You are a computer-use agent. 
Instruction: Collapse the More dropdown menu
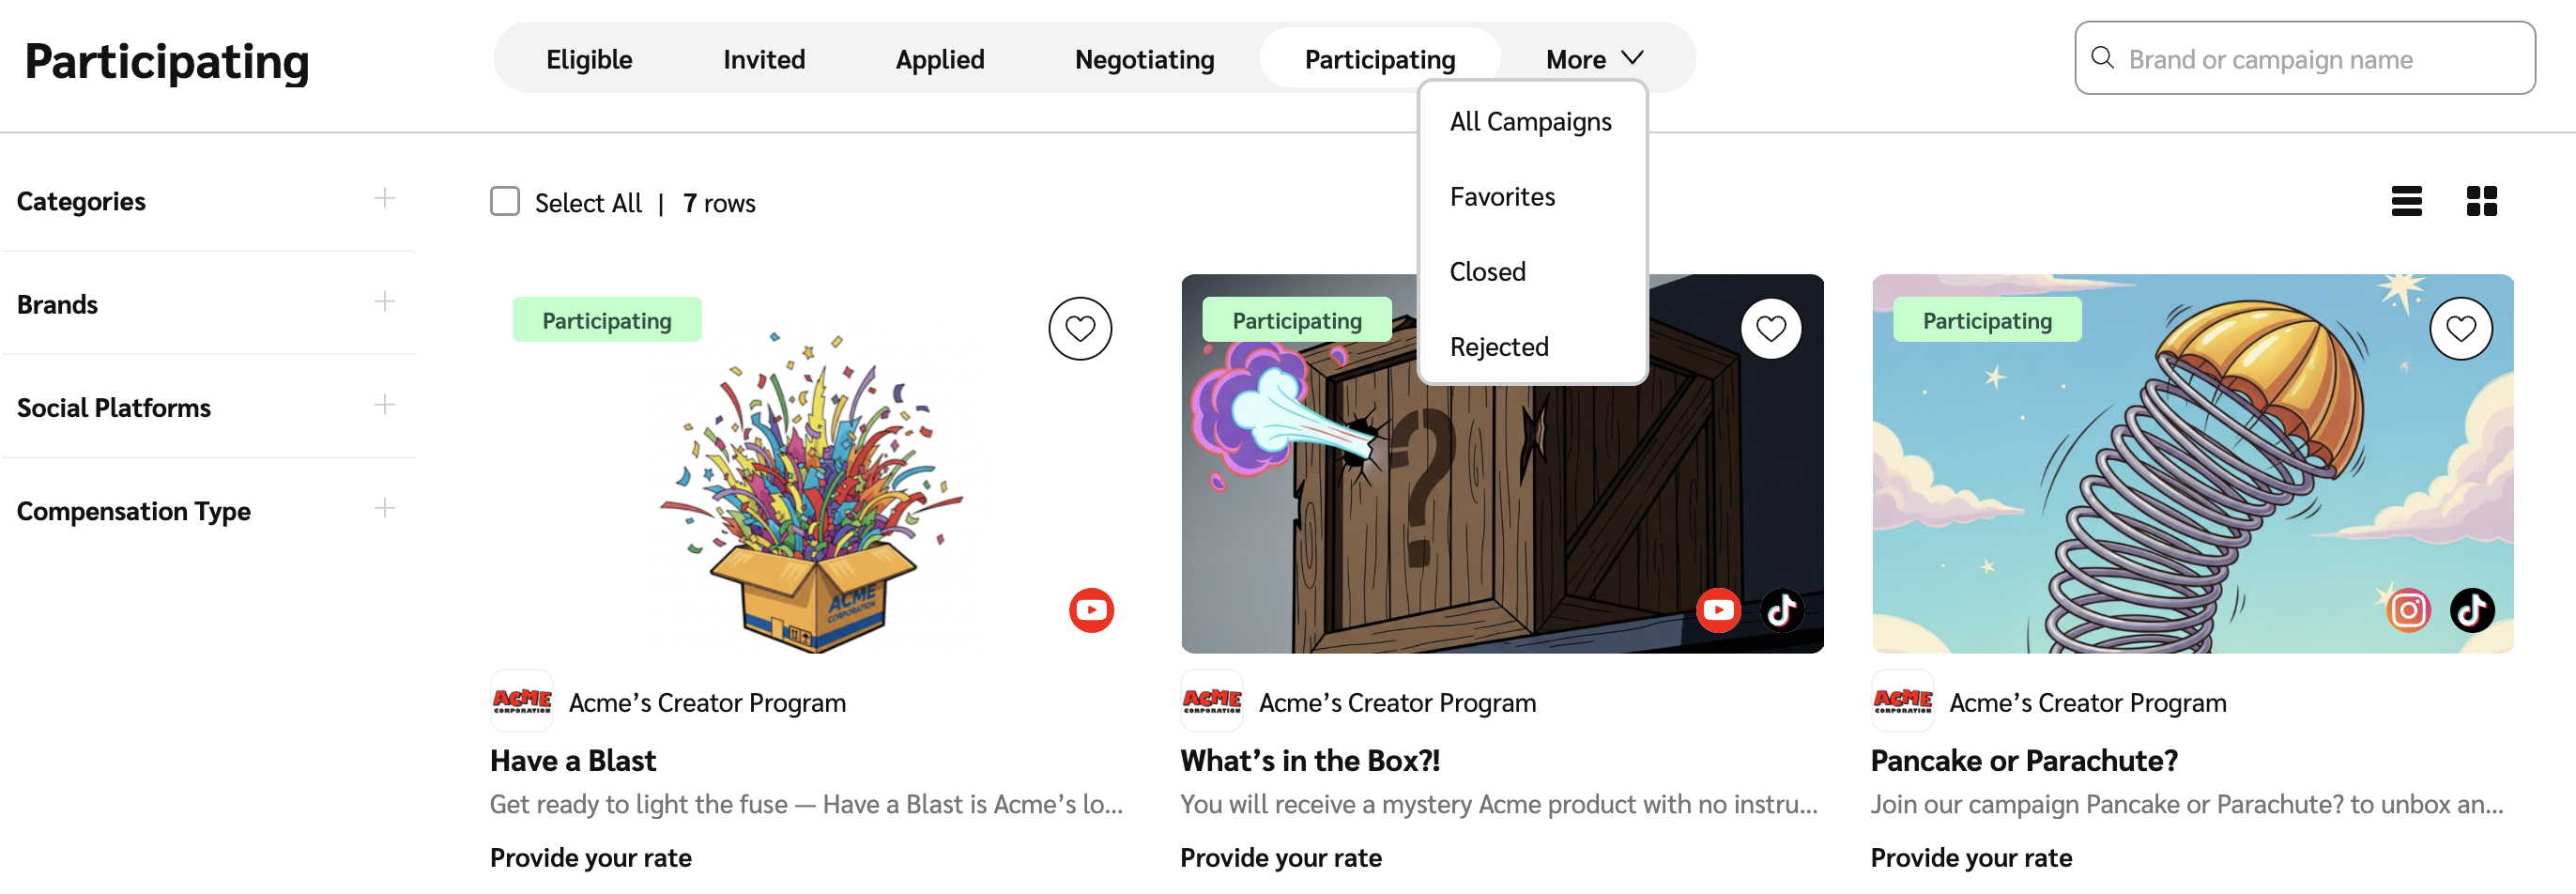[x=1594, y=59]
